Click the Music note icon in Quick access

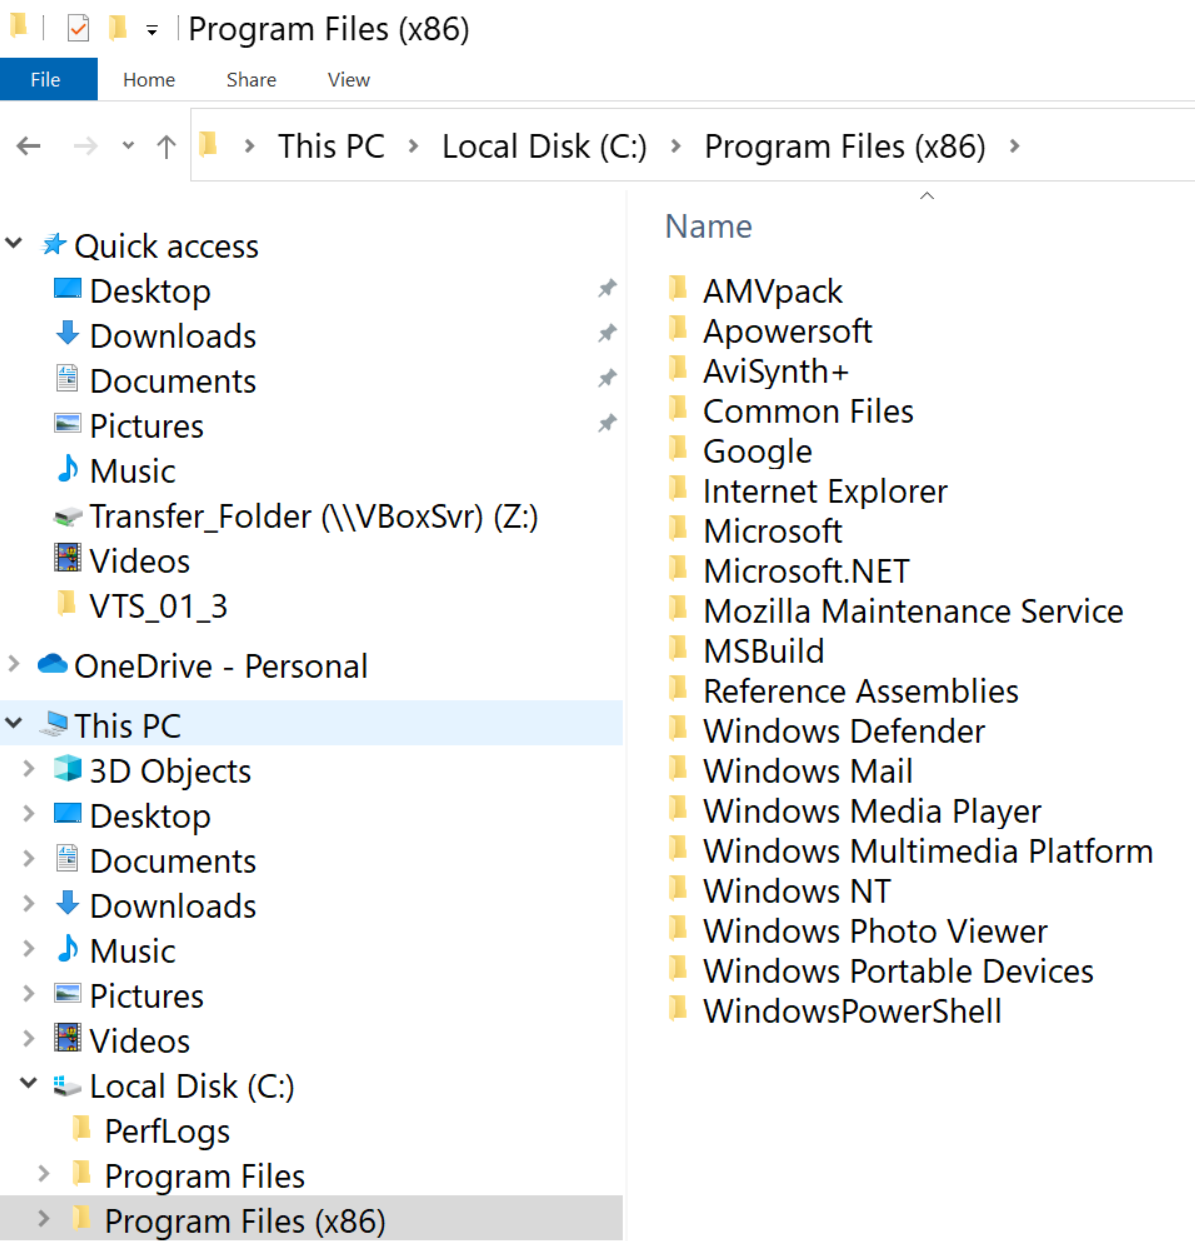click(x=67, y=469)
